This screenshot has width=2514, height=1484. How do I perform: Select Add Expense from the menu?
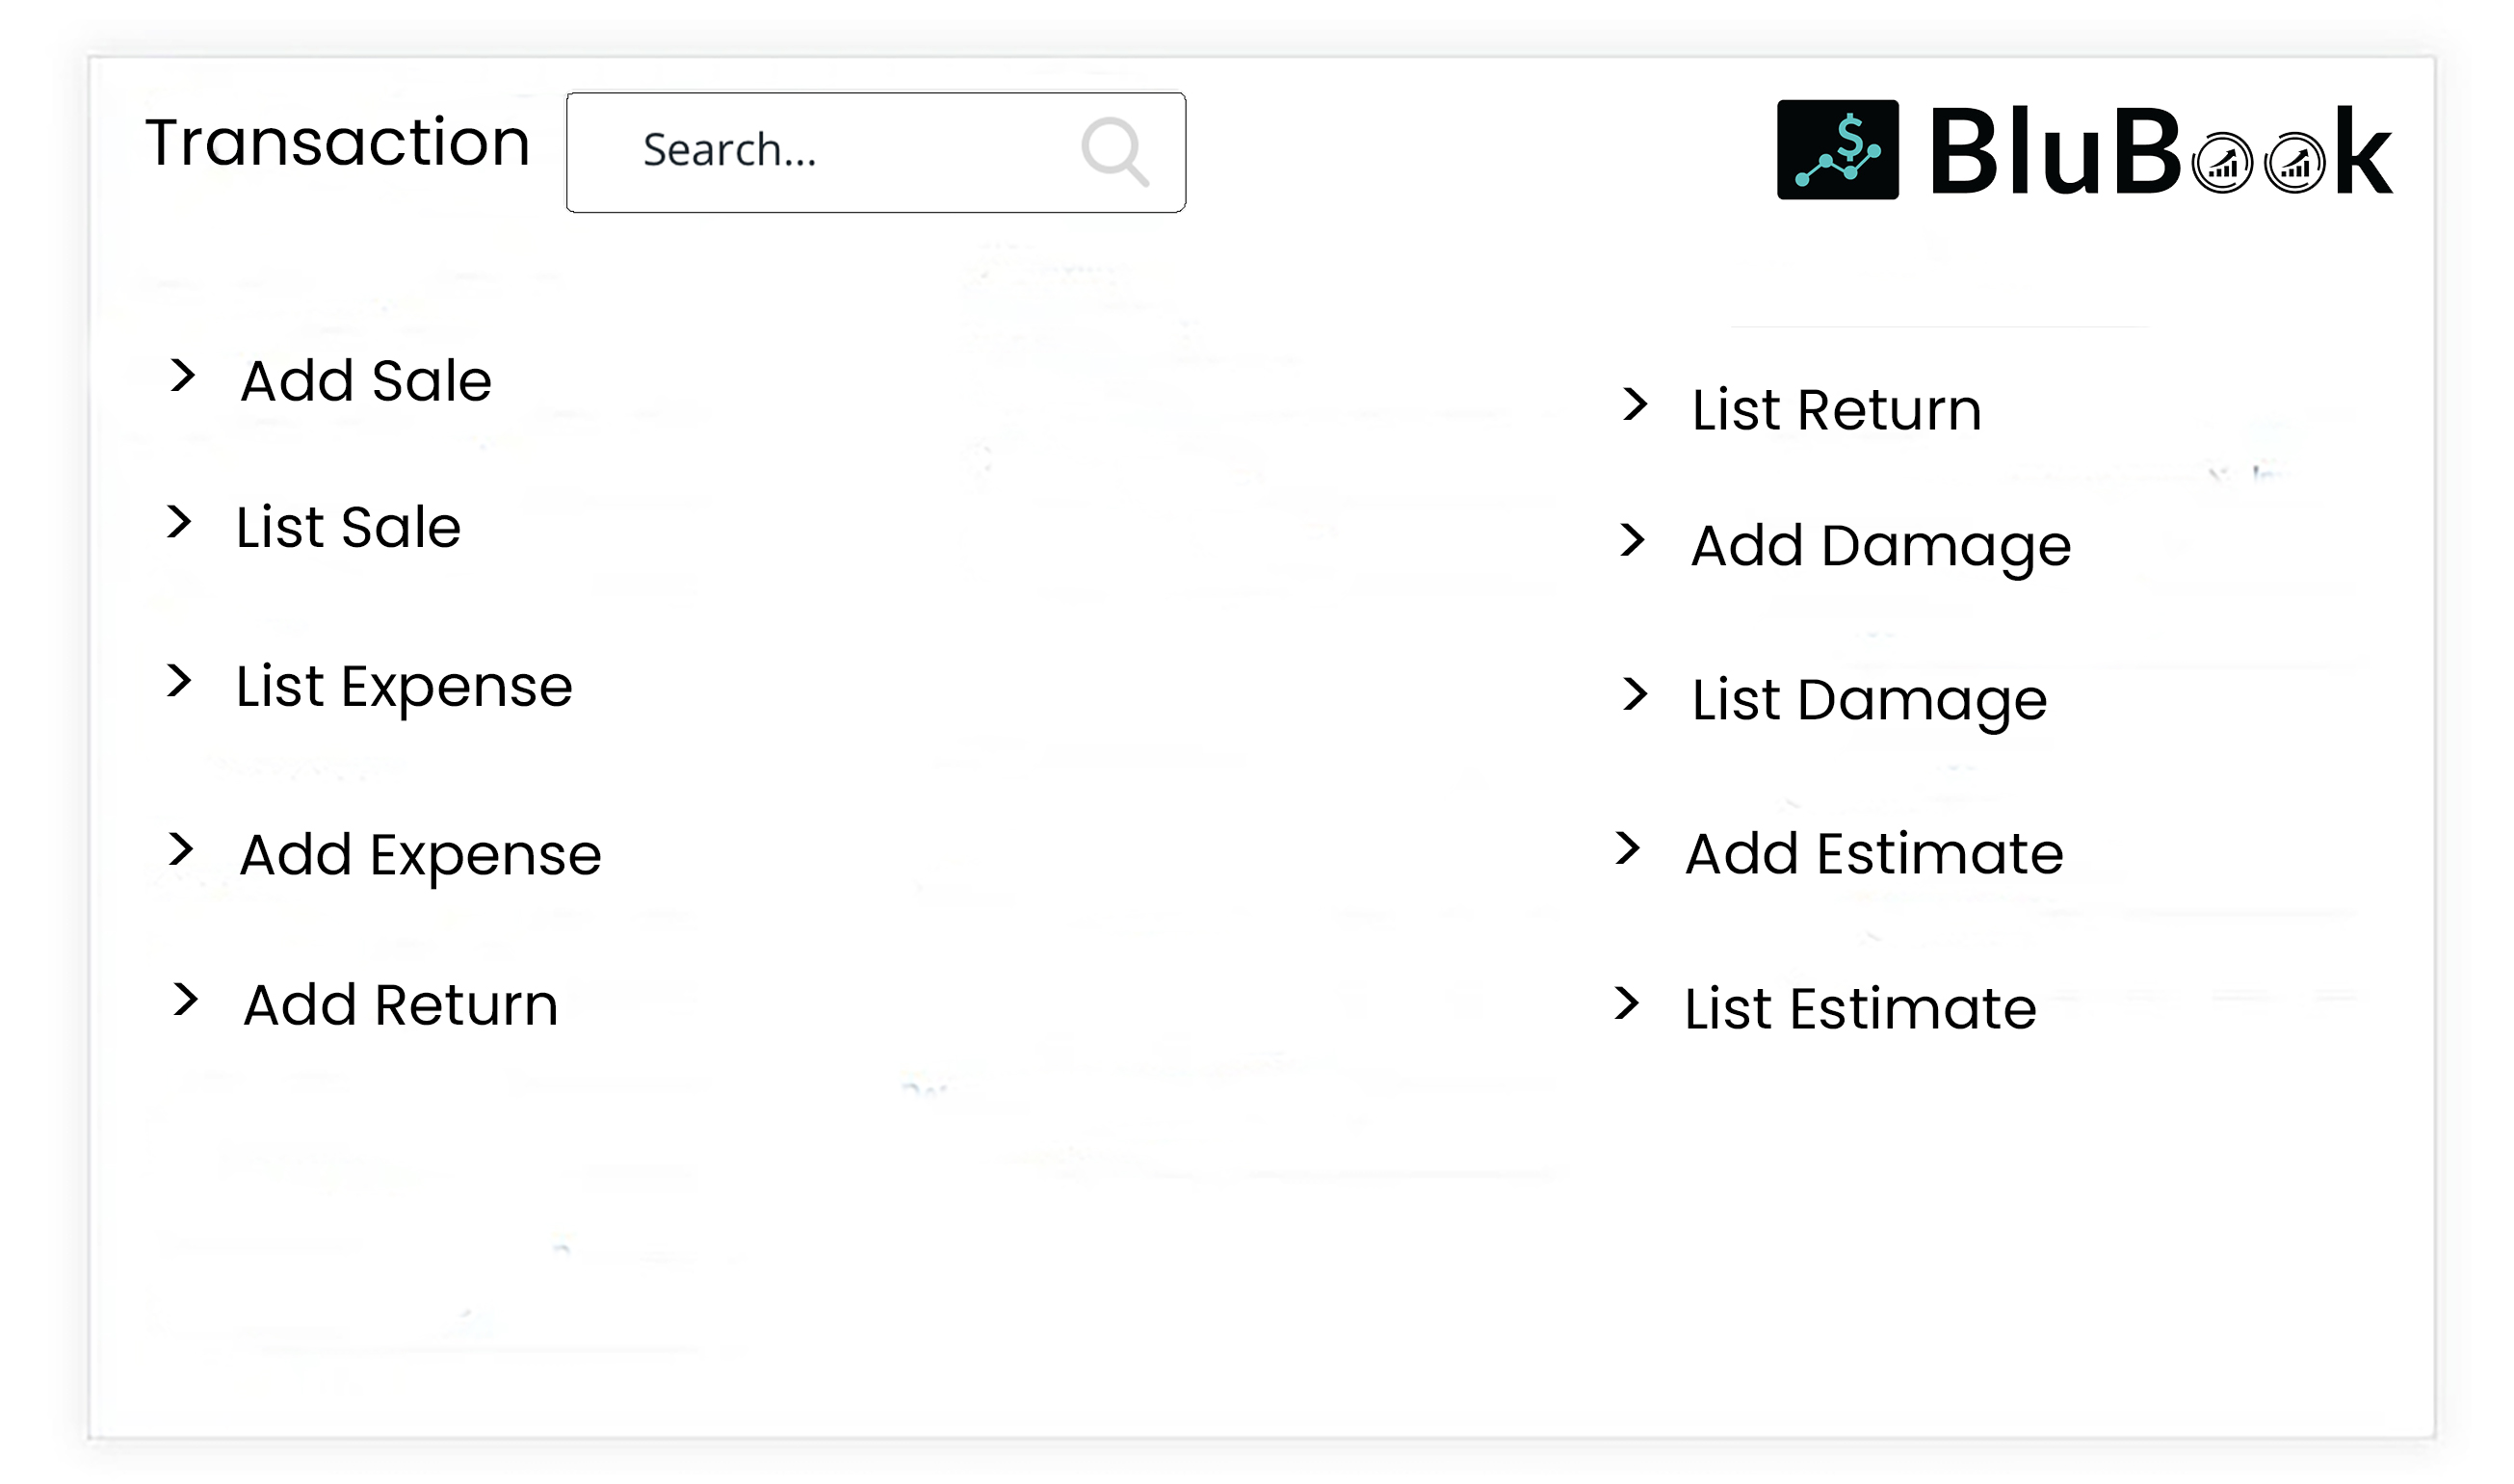coord(420,855)
